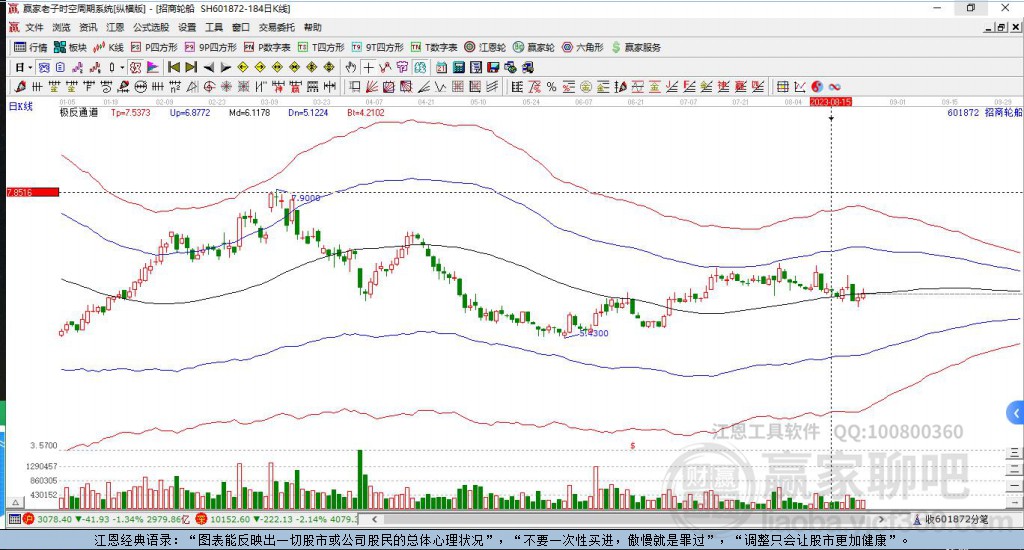
Task: Switch to the K线 chart
Action: point(108,47)
